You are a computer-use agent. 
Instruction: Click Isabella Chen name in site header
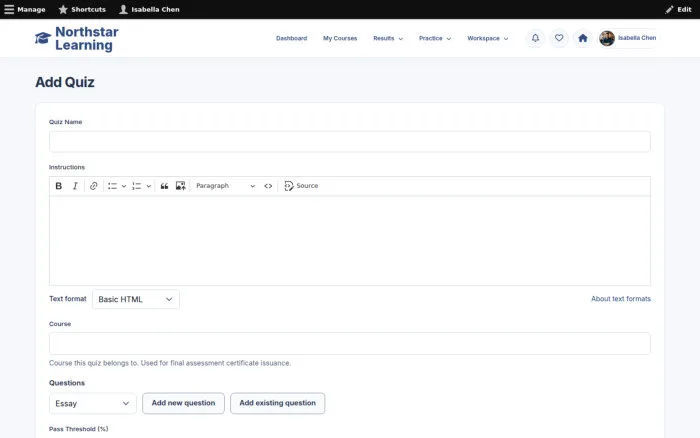637,38
